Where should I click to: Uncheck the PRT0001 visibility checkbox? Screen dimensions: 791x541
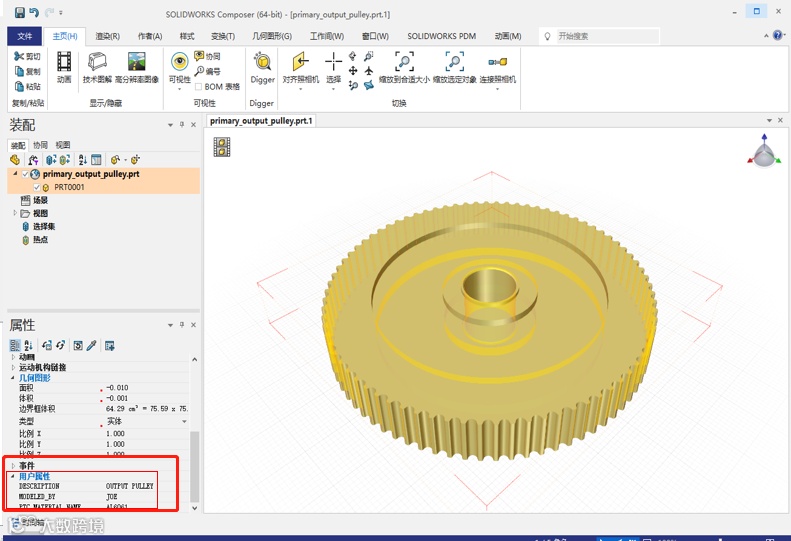click(37, 187)
